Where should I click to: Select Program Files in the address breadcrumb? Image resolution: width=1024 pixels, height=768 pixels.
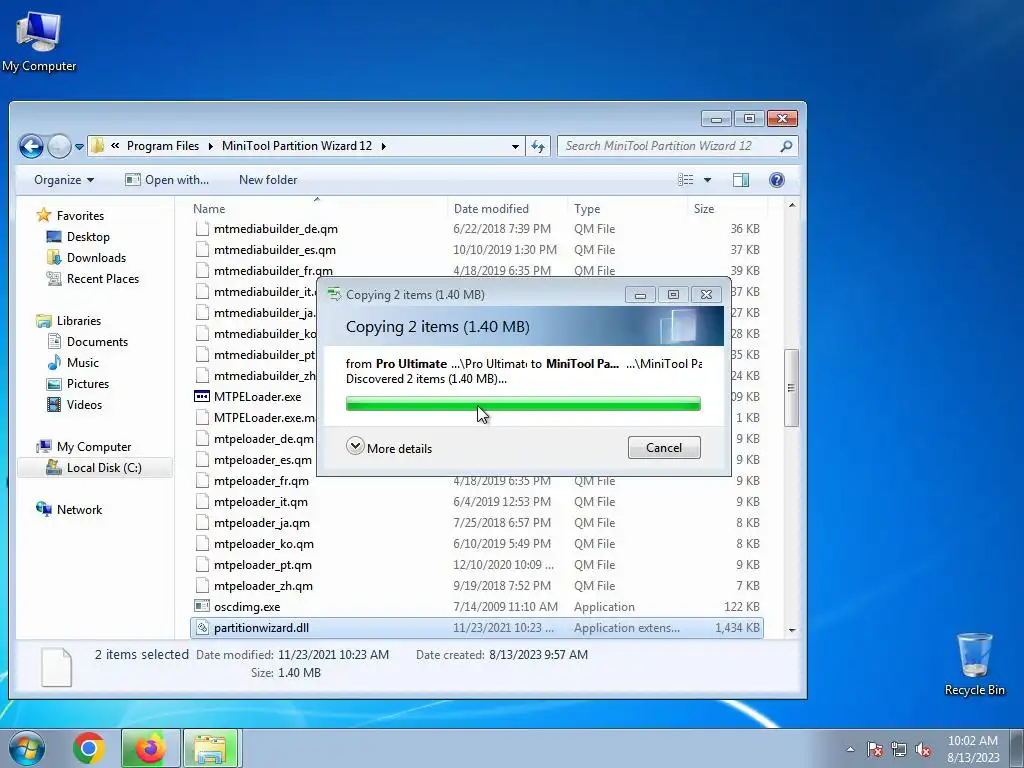163,146
